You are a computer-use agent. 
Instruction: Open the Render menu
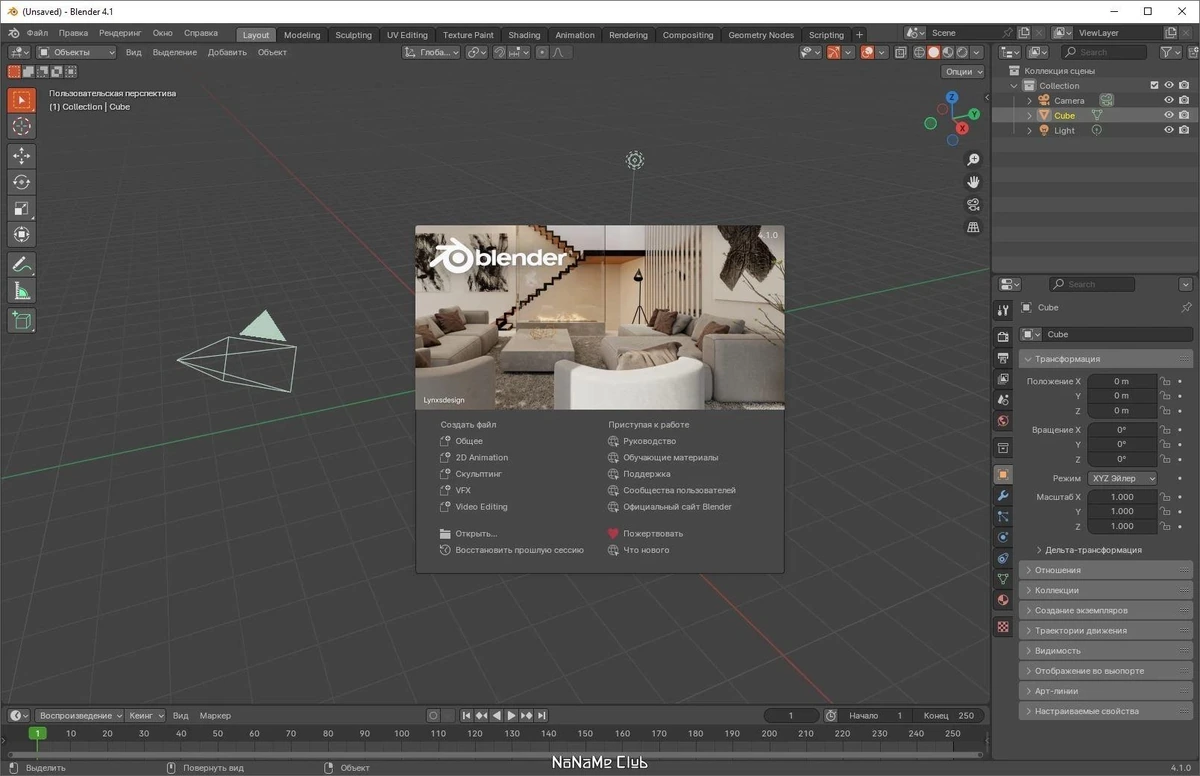pyautogui.click(x=120, y=33)
